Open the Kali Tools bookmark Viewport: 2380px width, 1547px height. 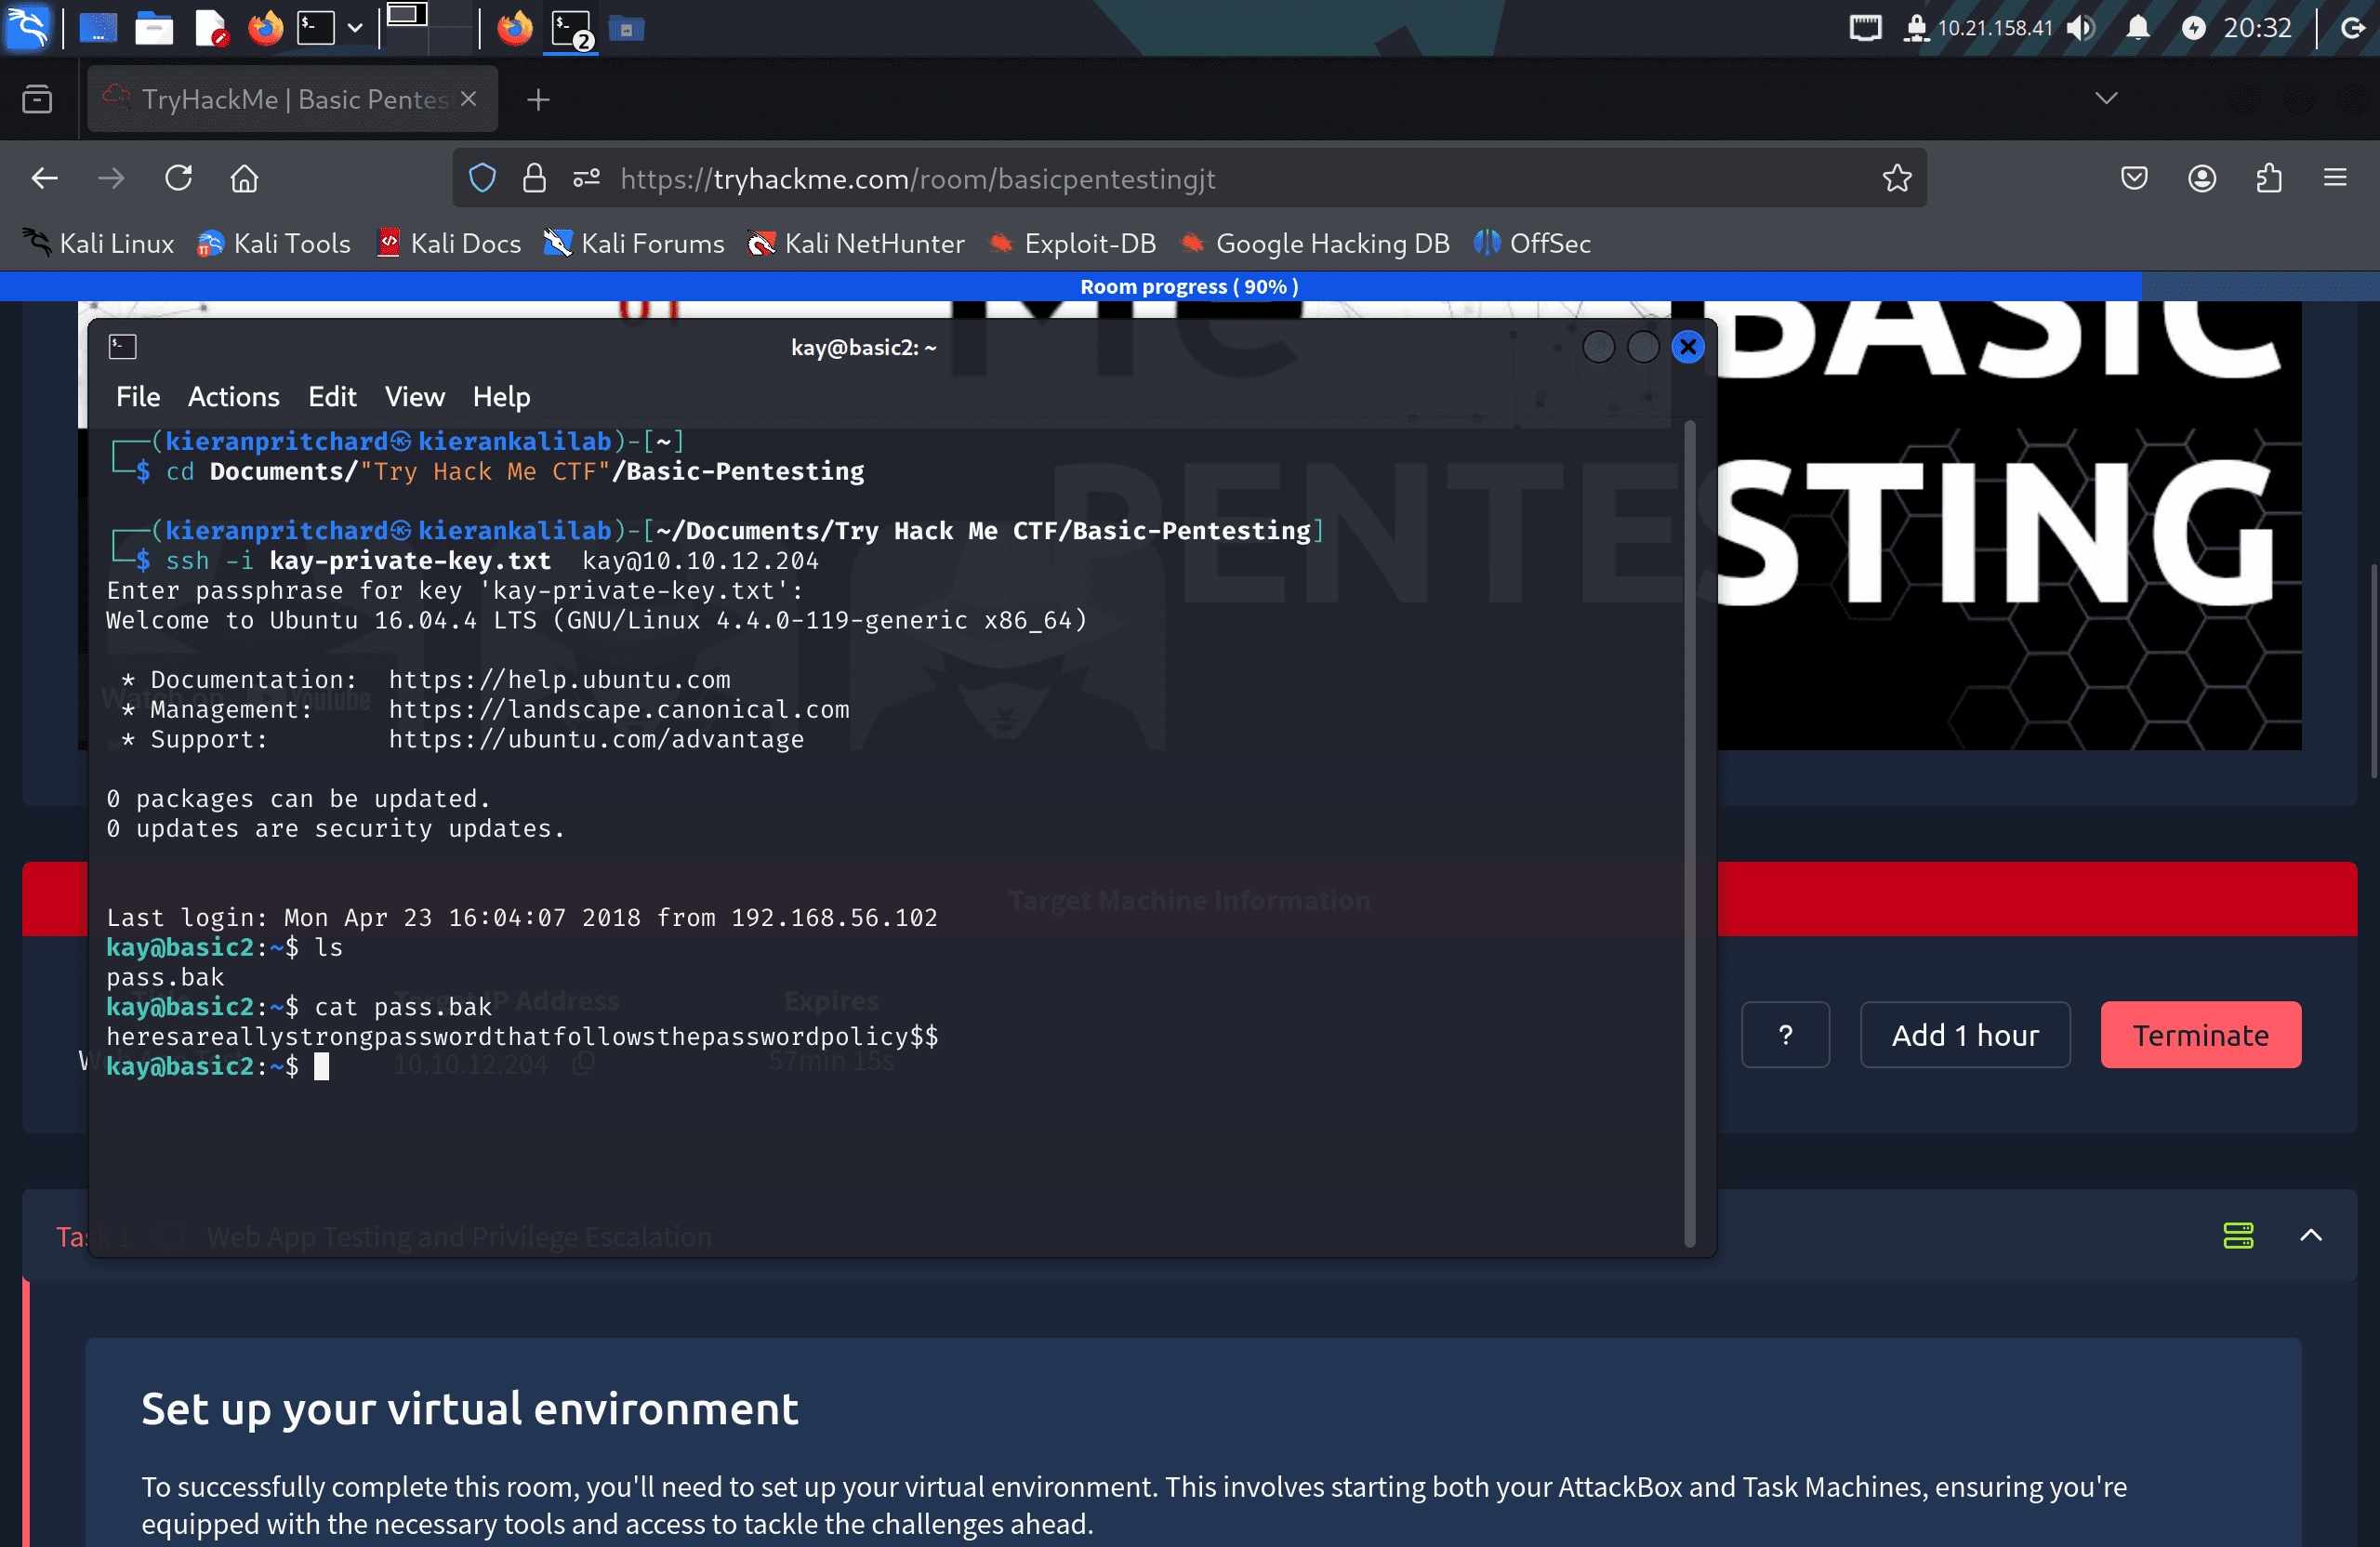(x=273, y=243)
